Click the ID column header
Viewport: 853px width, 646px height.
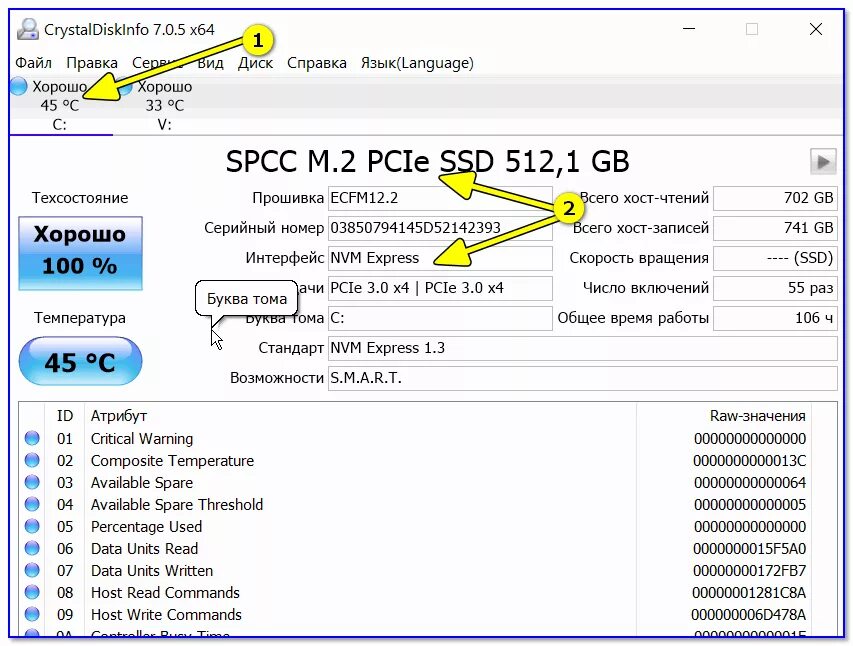pos(65,416)
